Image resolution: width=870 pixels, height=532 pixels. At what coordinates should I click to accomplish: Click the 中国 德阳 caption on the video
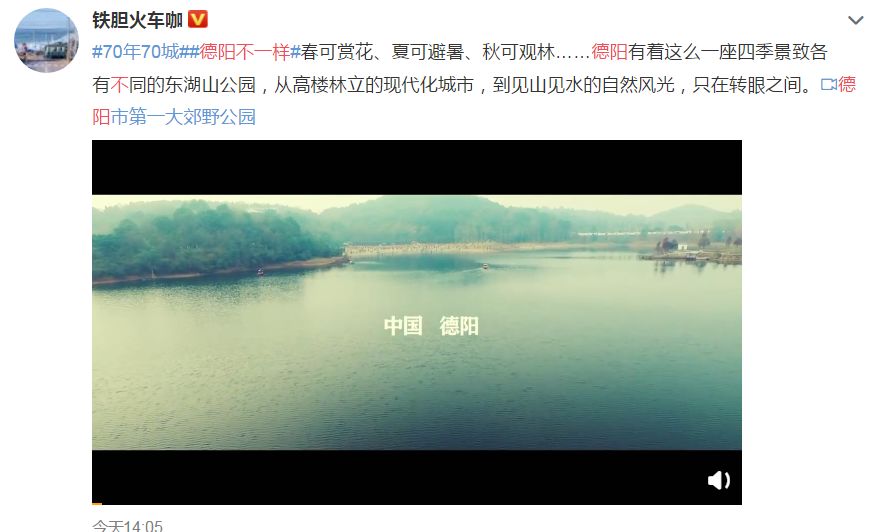(431, 326)
